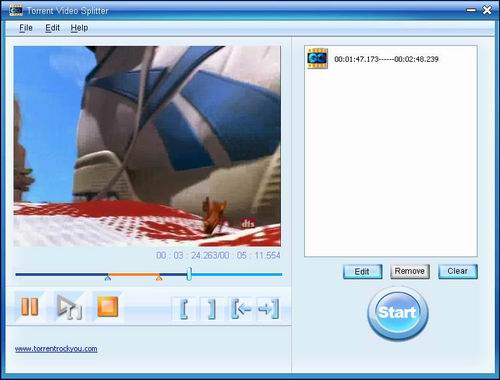Image resolution: width=500 pixels, height=380 pixels.
Task: Click the current time display 00:03:24.263
Action: pos(188,256)
